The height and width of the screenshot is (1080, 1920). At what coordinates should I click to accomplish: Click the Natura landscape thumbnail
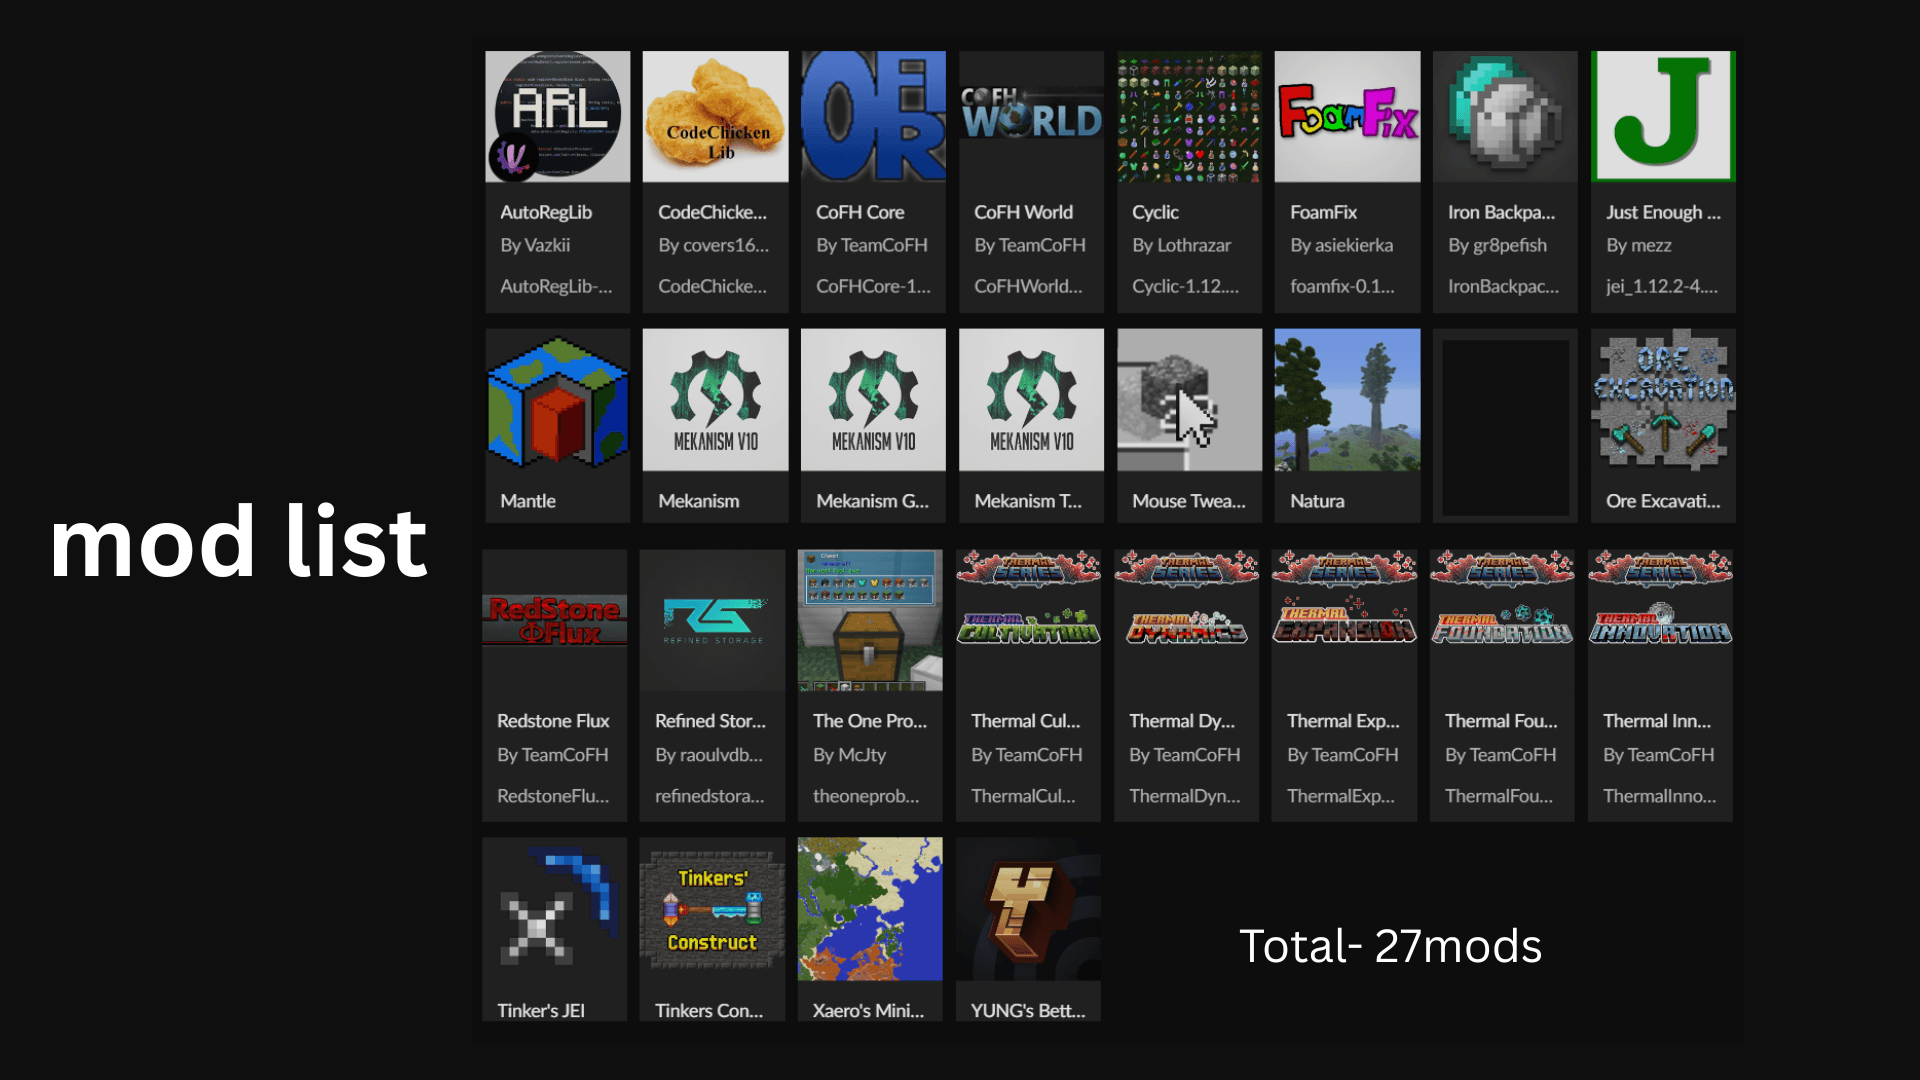1346,400
